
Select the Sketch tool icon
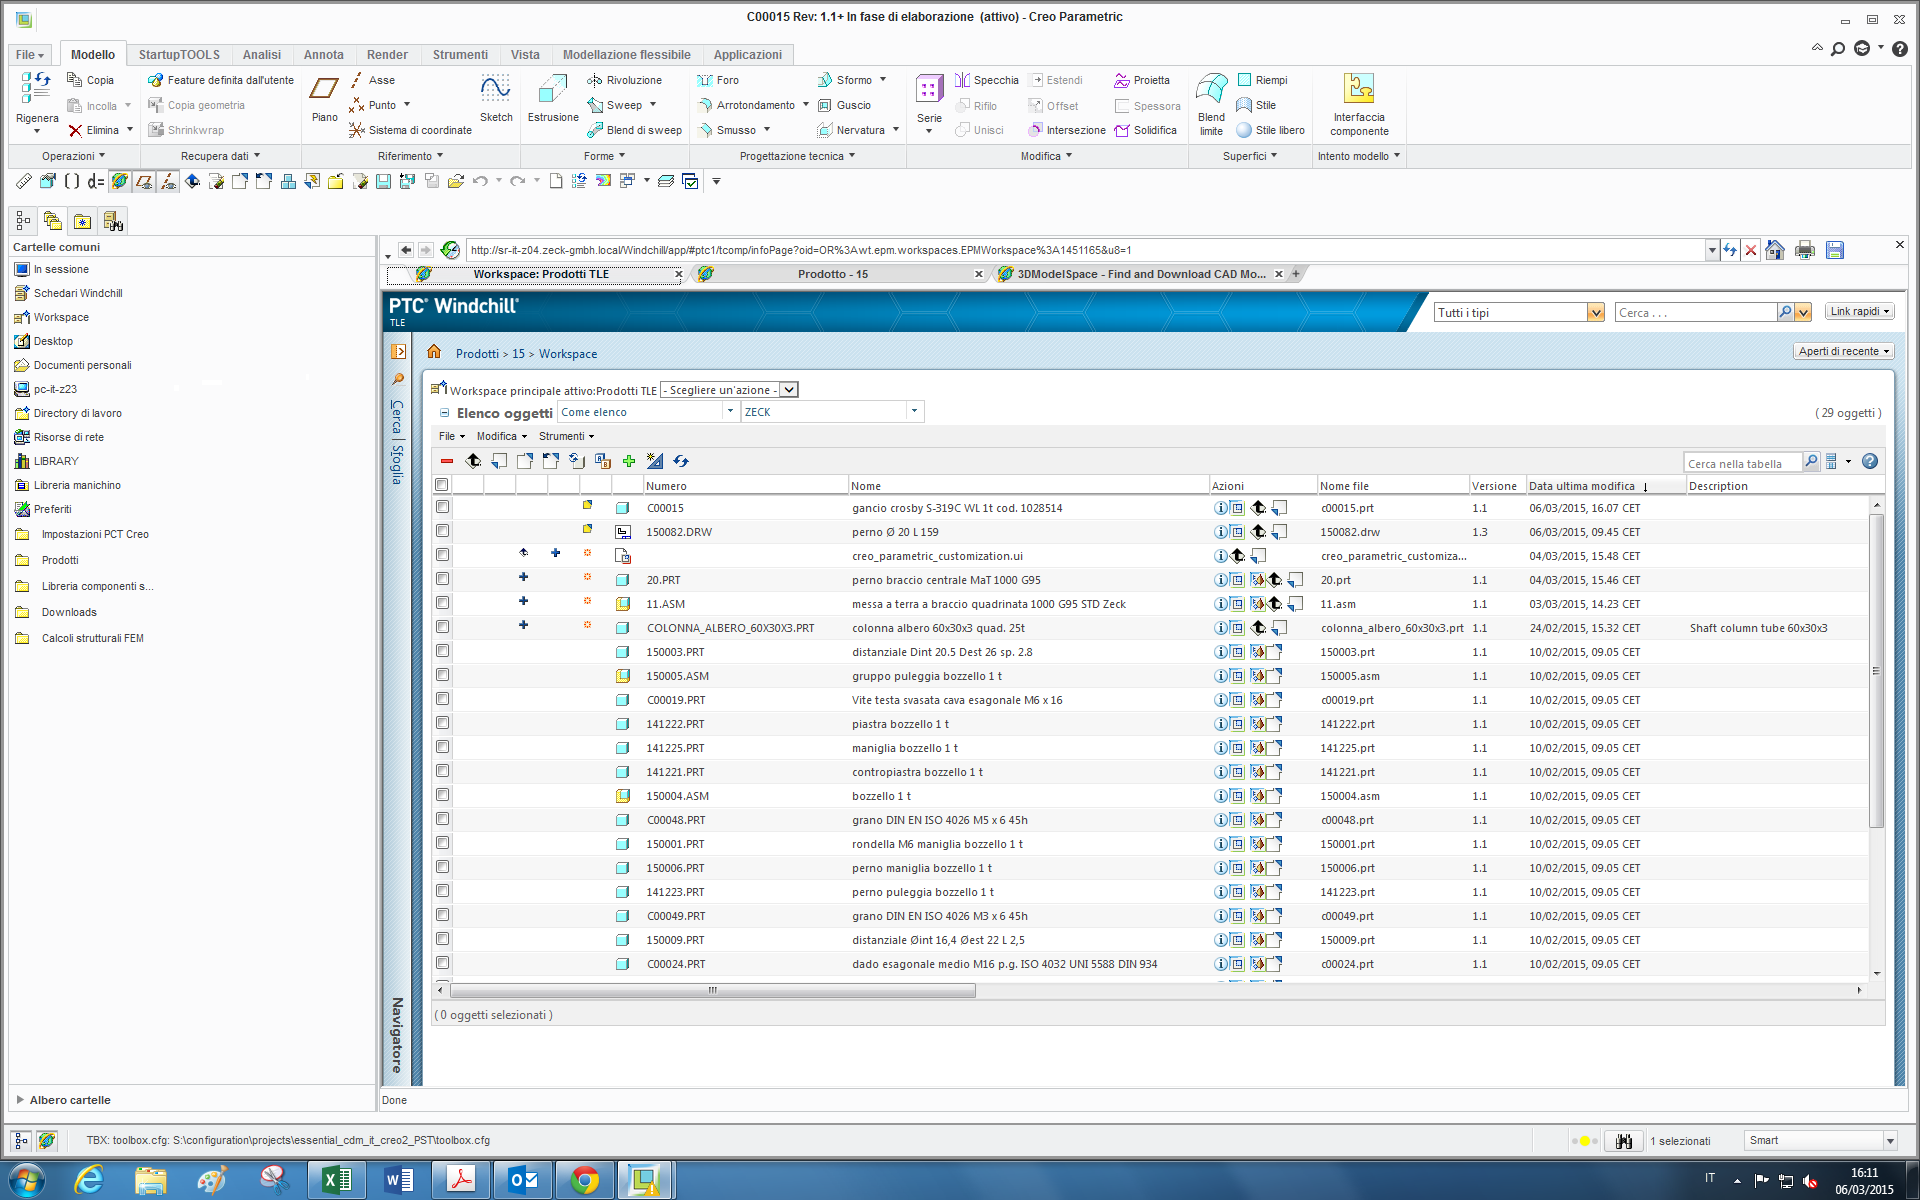click(x=495, y=91)
